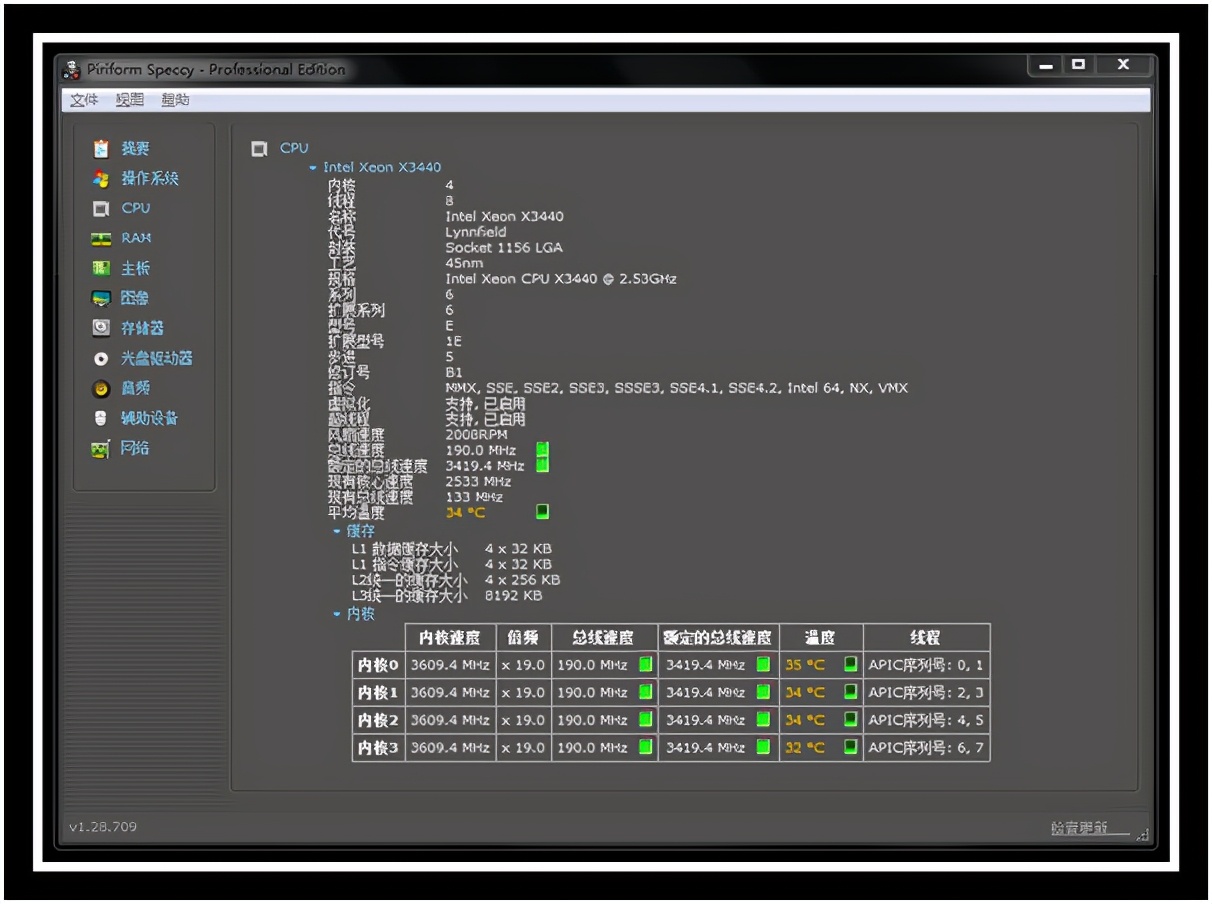
Task: Click 内核1 speed cell 3609.4 MHz
Action: [450, 692]
